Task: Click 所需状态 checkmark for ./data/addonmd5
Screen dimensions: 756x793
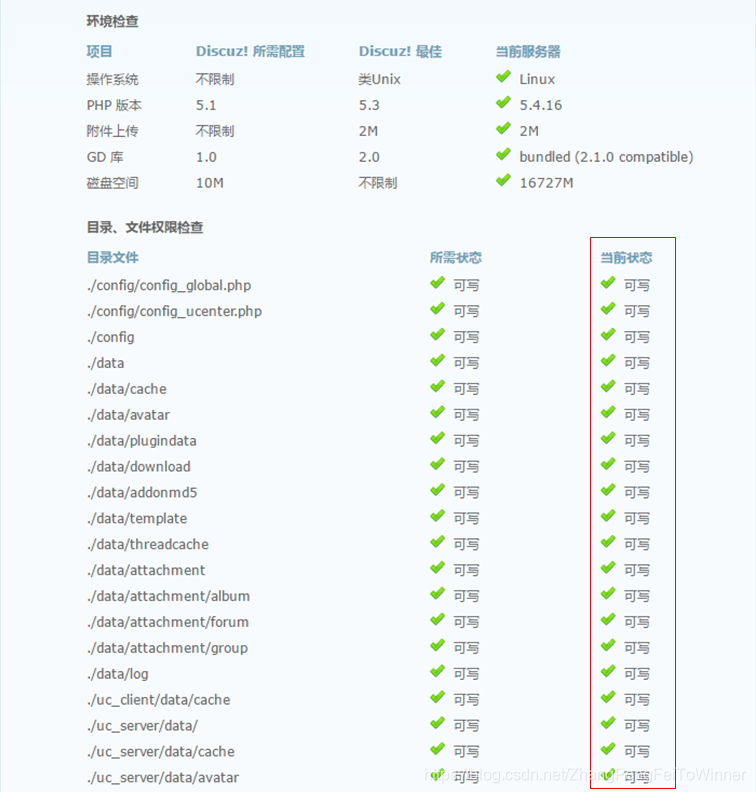Action: pos(437,490)
